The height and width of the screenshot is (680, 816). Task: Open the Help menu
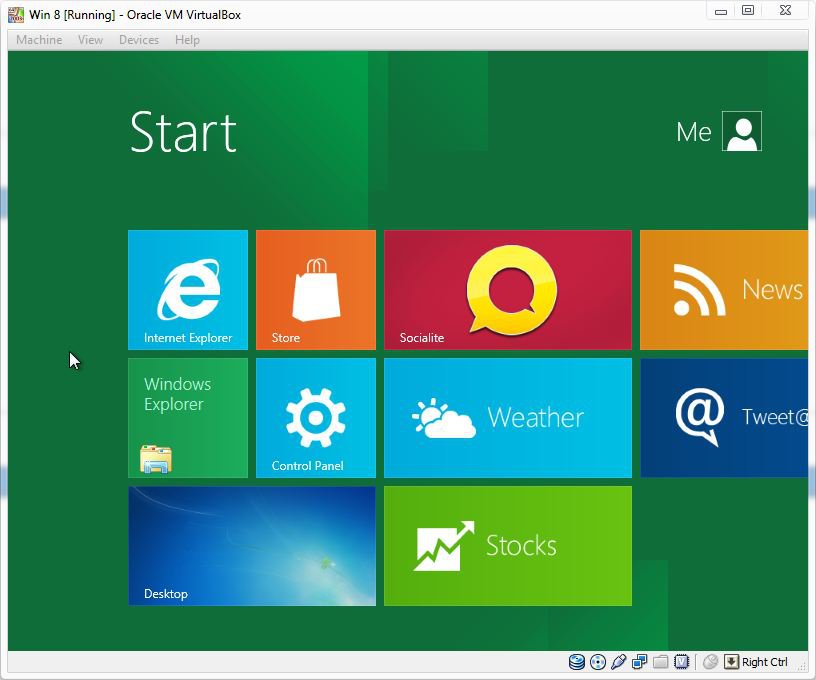(187, 40)
